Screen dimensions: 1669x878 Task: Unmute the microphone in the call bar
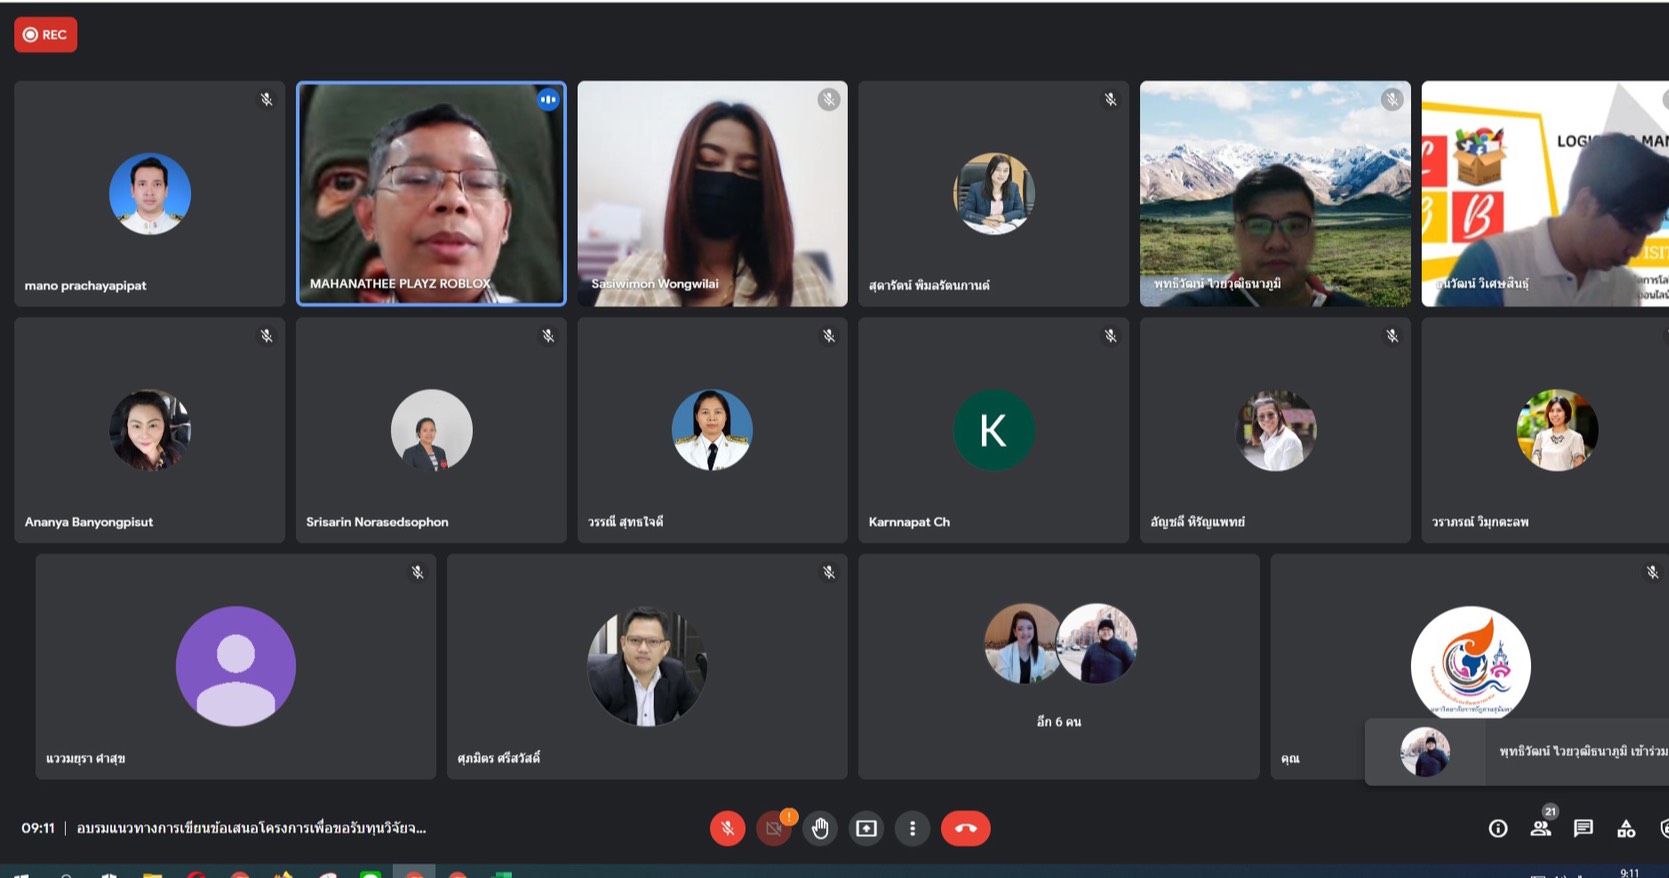pos(727,828)
